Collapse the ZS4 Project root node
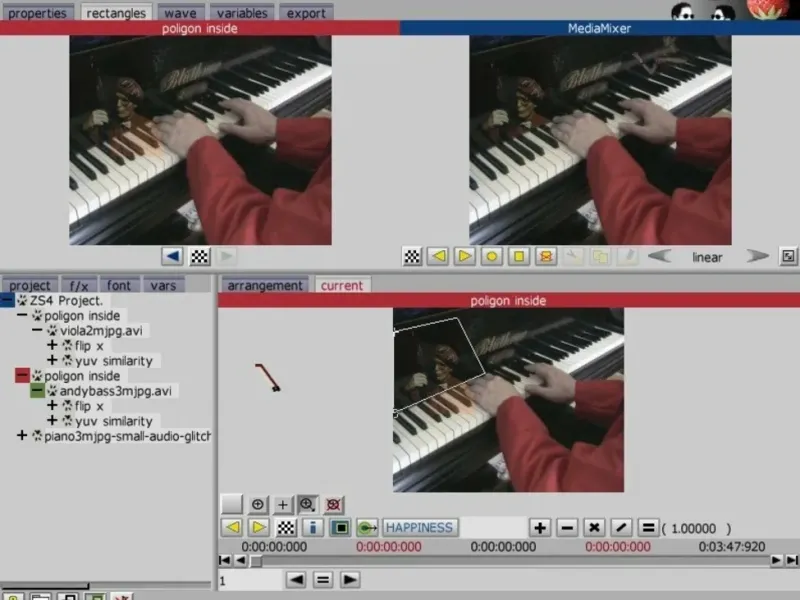 [x=7, y=300]
